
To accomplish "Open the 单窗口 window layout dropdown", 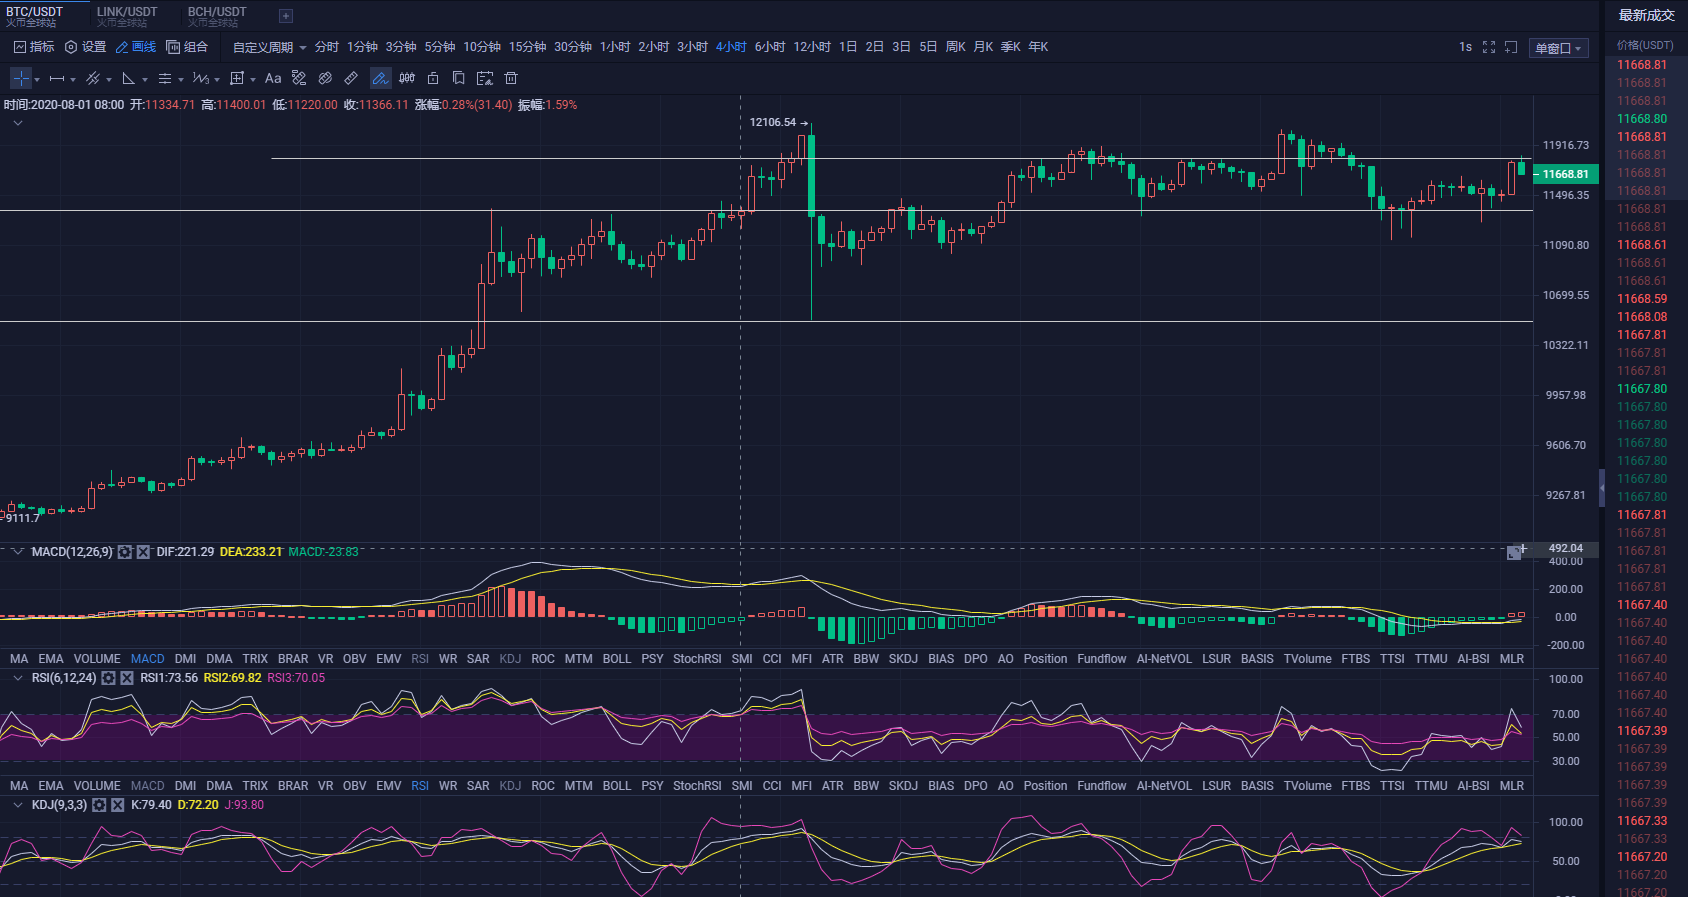I will click(x=1559, y=48).
